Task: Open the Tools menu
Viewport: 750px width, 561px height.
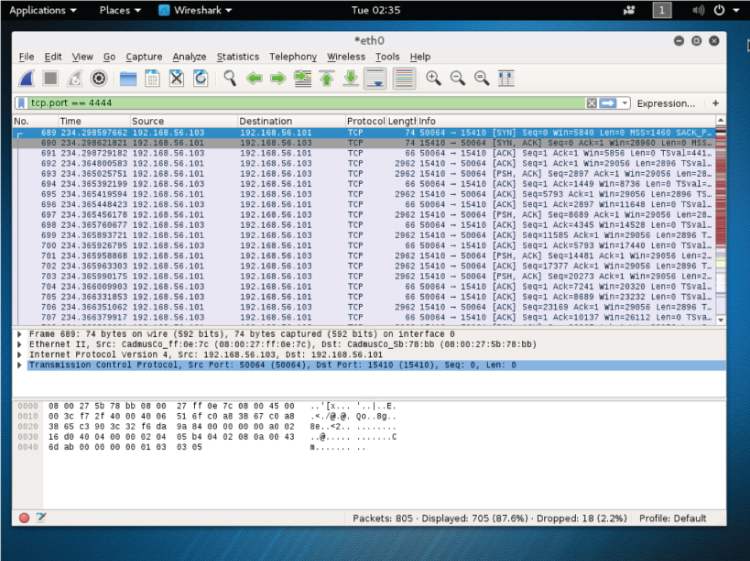Action: [387, 56]
